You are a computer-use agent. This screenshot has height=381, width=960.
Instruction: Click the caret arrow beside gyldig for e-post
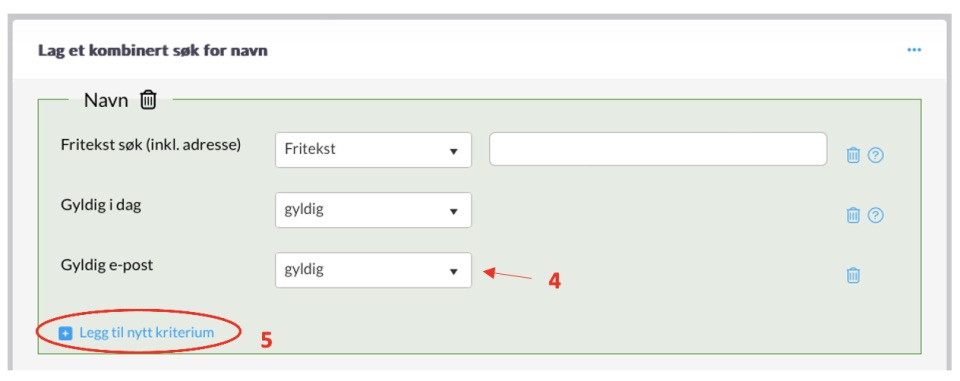coord(454,271)
